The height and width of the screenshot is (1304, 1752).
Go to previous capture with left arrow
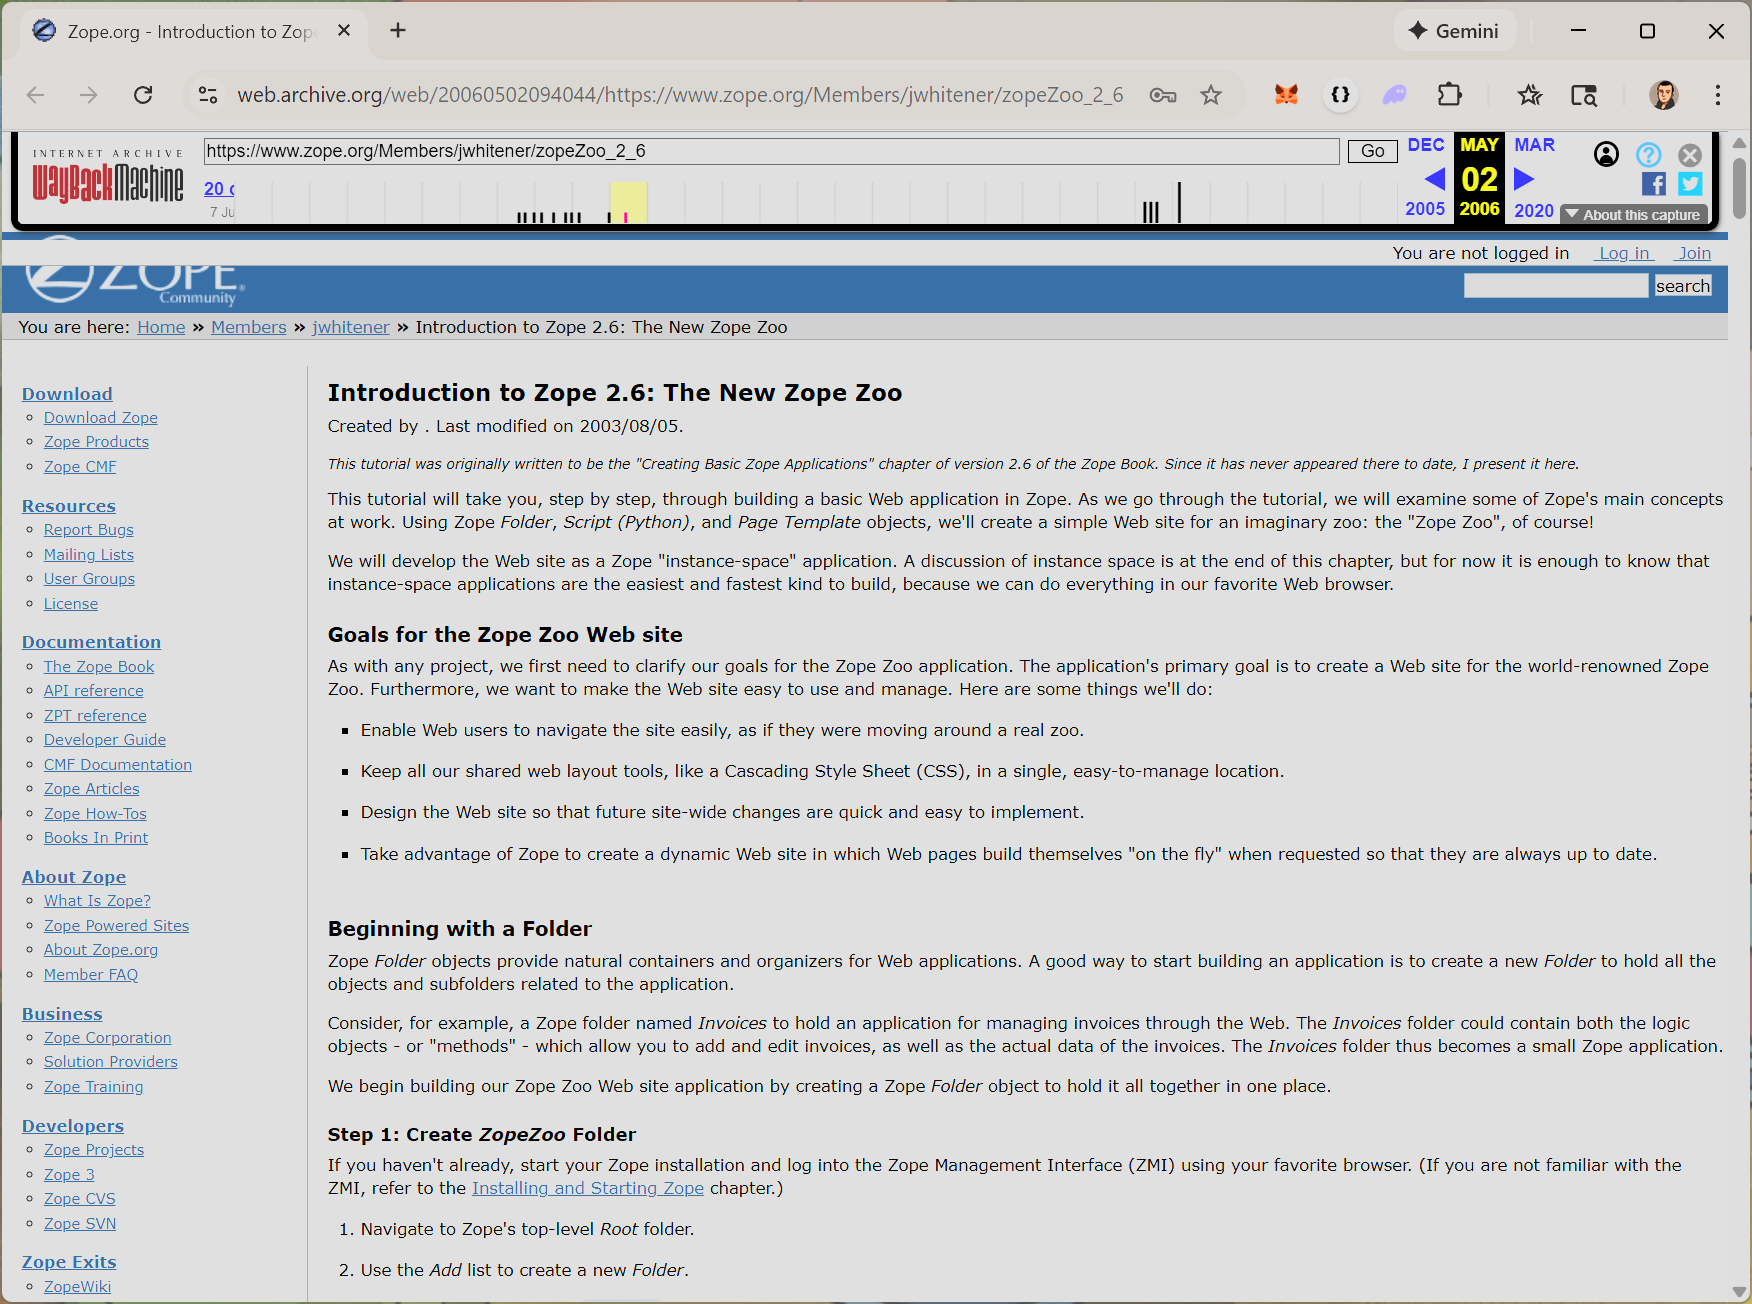(1435, 179)
